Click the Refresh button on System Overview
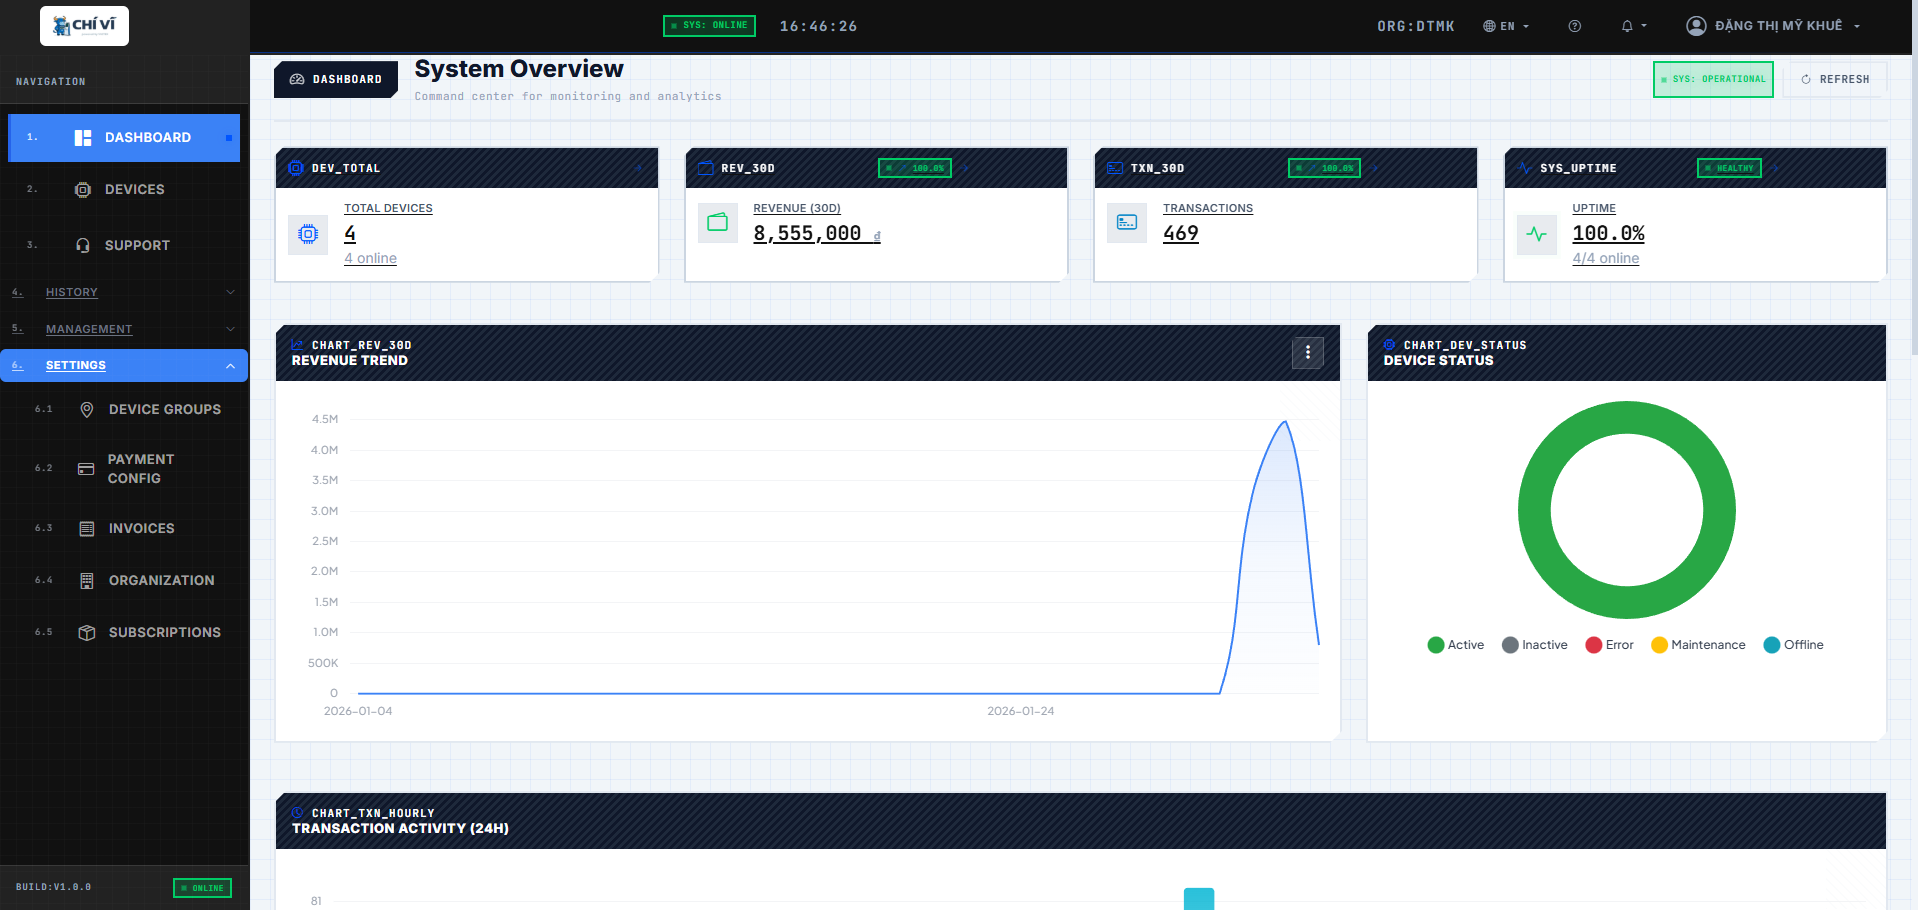Screen dimensions: 1918x910 tap(1835, 79)
